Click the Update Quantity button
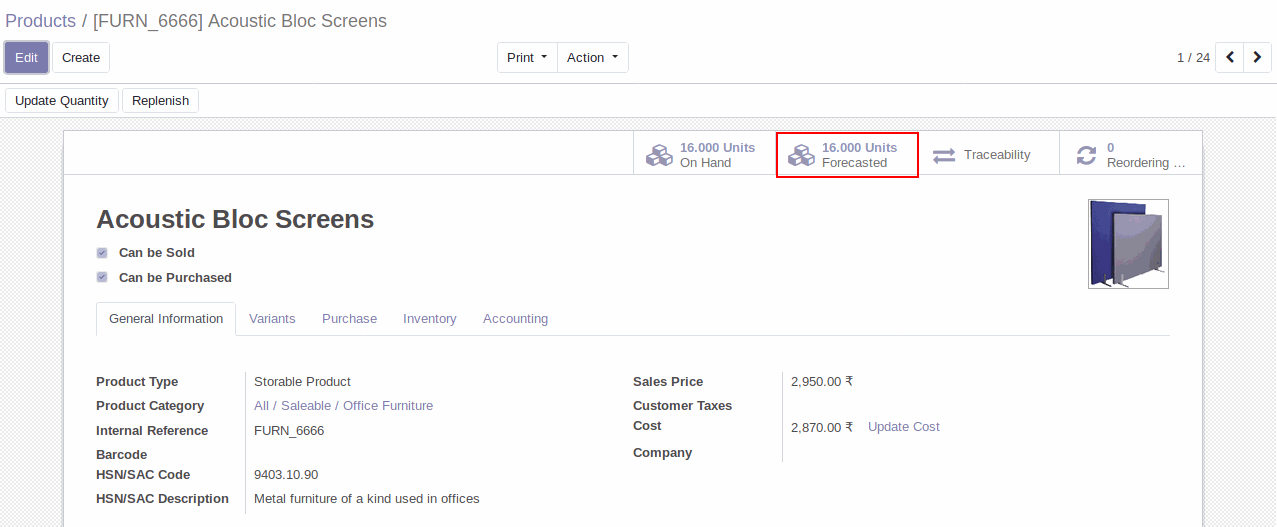This screenshot has width=1277, height=527. click(62, 100)
